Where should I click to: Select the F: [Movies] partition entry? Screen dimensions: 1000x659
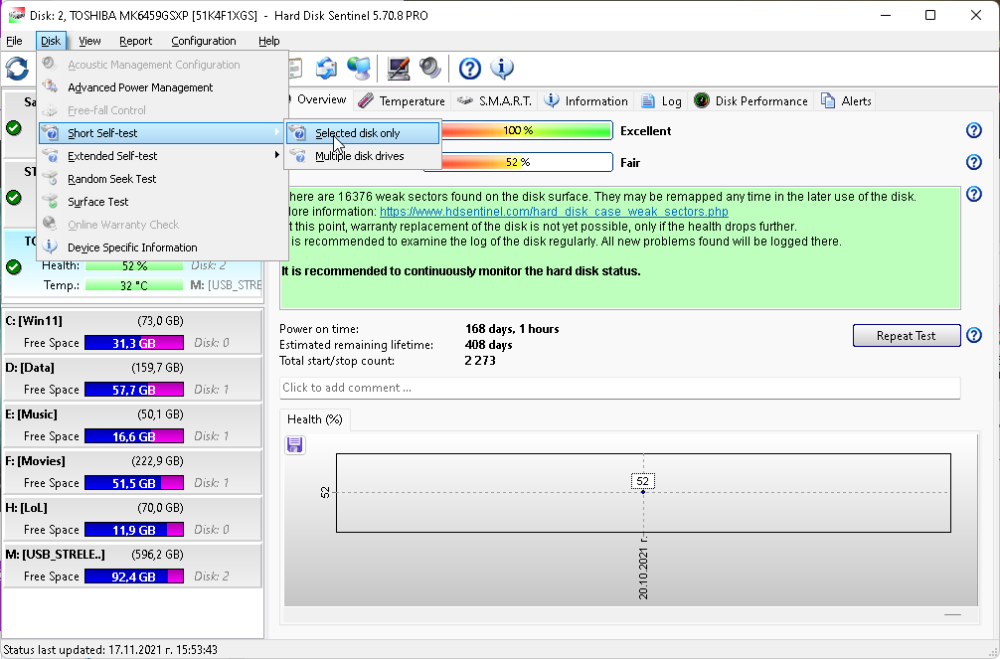[133, 471]
